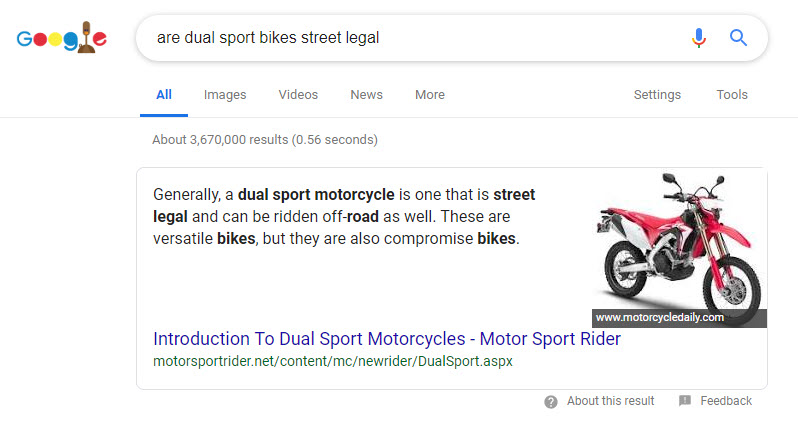Viewport: 798px width, 422px height.
Task: Click the www.motorcycledaily.com image caption
Action: point(659,318)
